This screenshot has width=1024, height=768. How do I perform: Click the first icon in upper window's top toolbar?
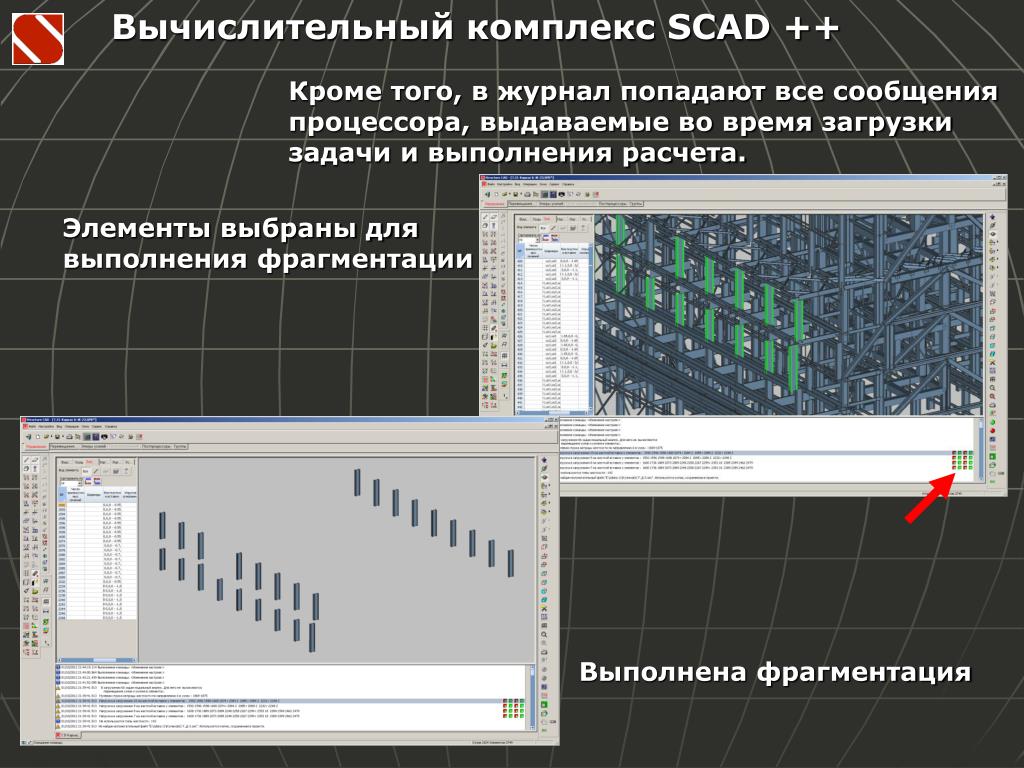487,194
